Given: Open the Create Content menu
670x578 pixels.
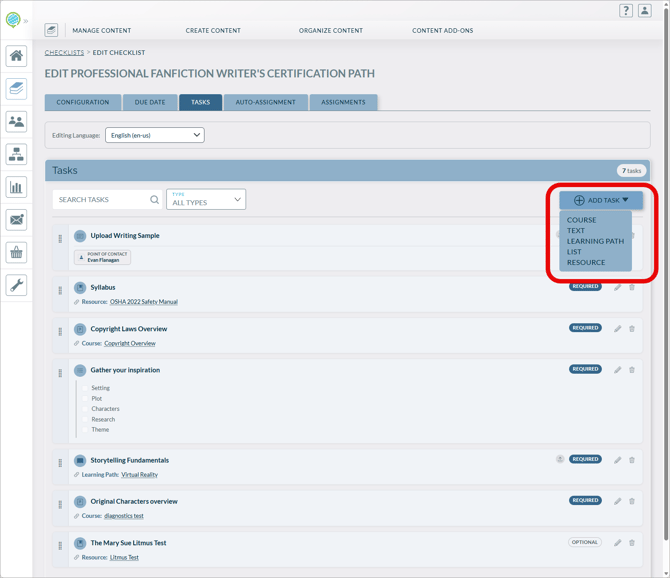Looking at the screenshot, I should [x=213, y=30].
